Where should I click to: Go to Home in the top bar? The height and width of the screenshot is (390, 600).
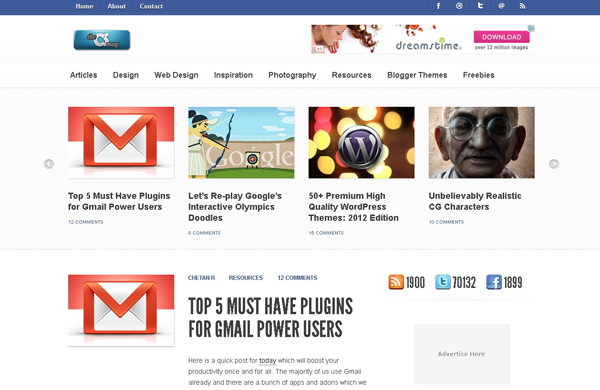(84, 6)
